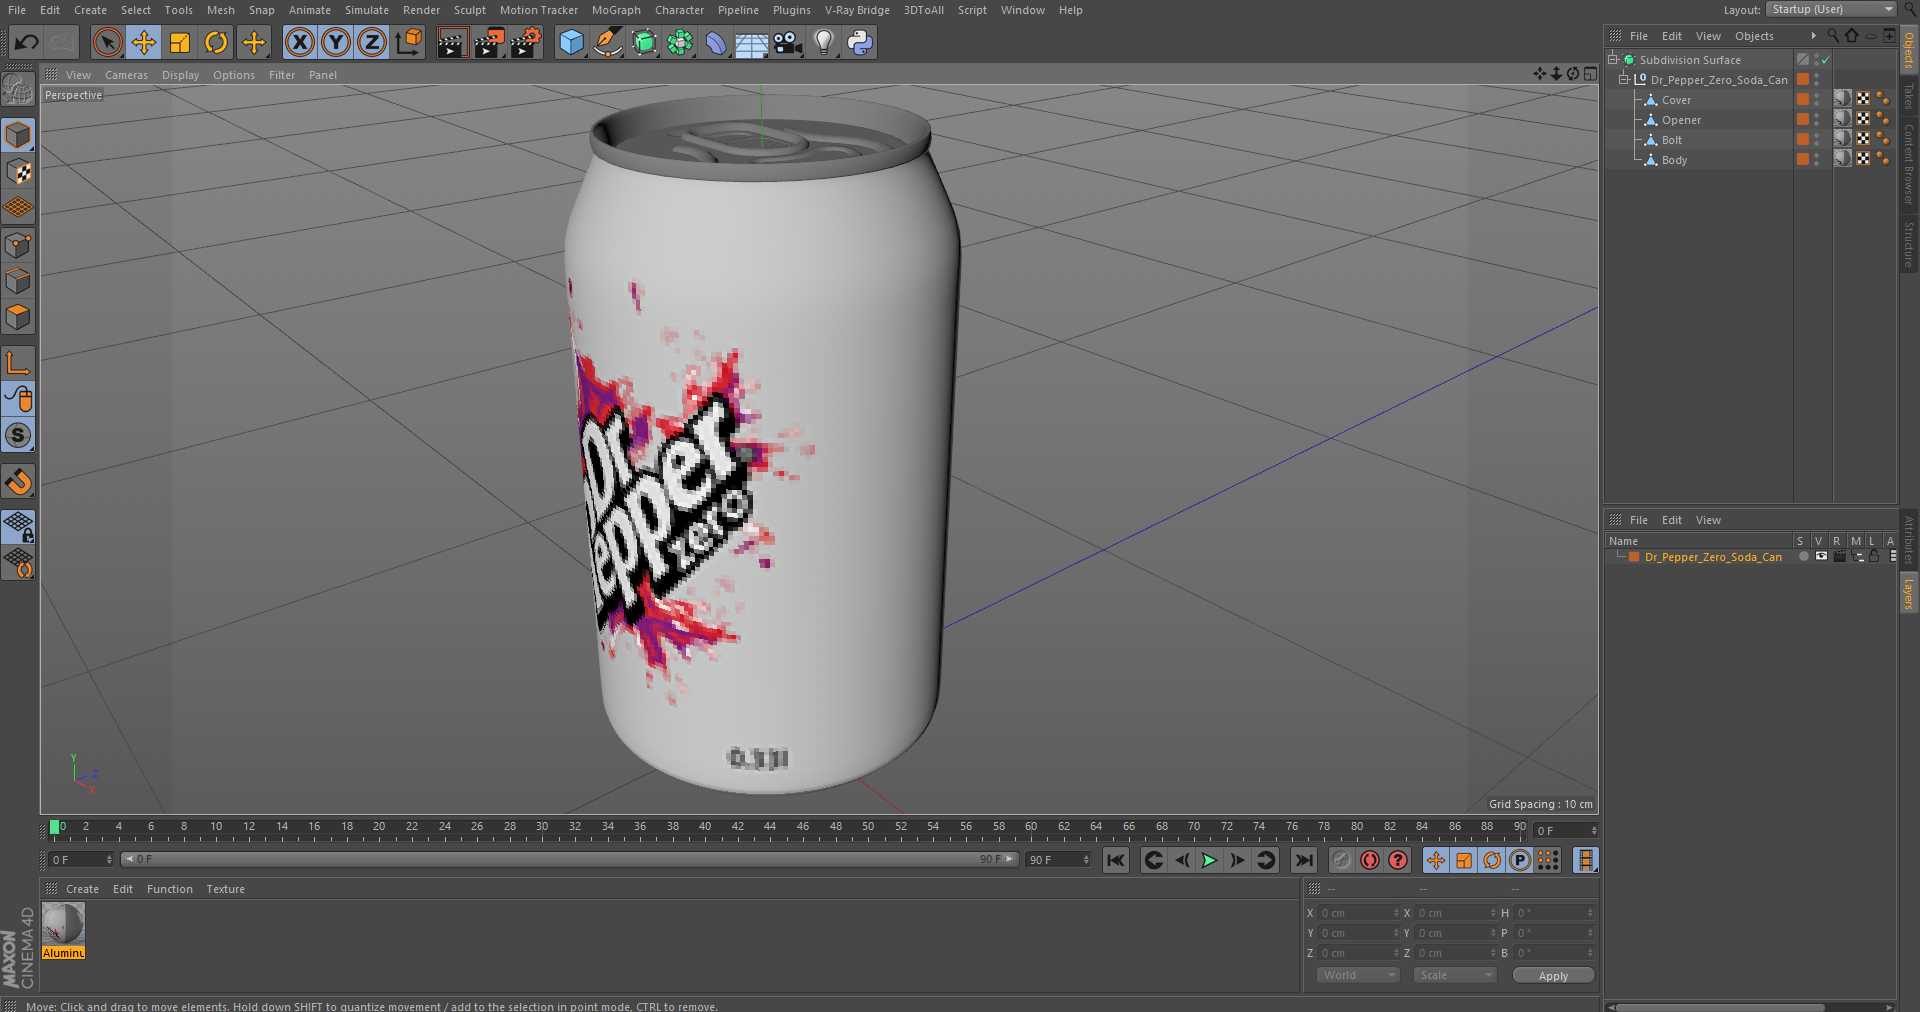Image resolution: width=1920 pixels, height=1012 pixels.
Task: Select the Bolt object
Action: [x=1671, y=140]
